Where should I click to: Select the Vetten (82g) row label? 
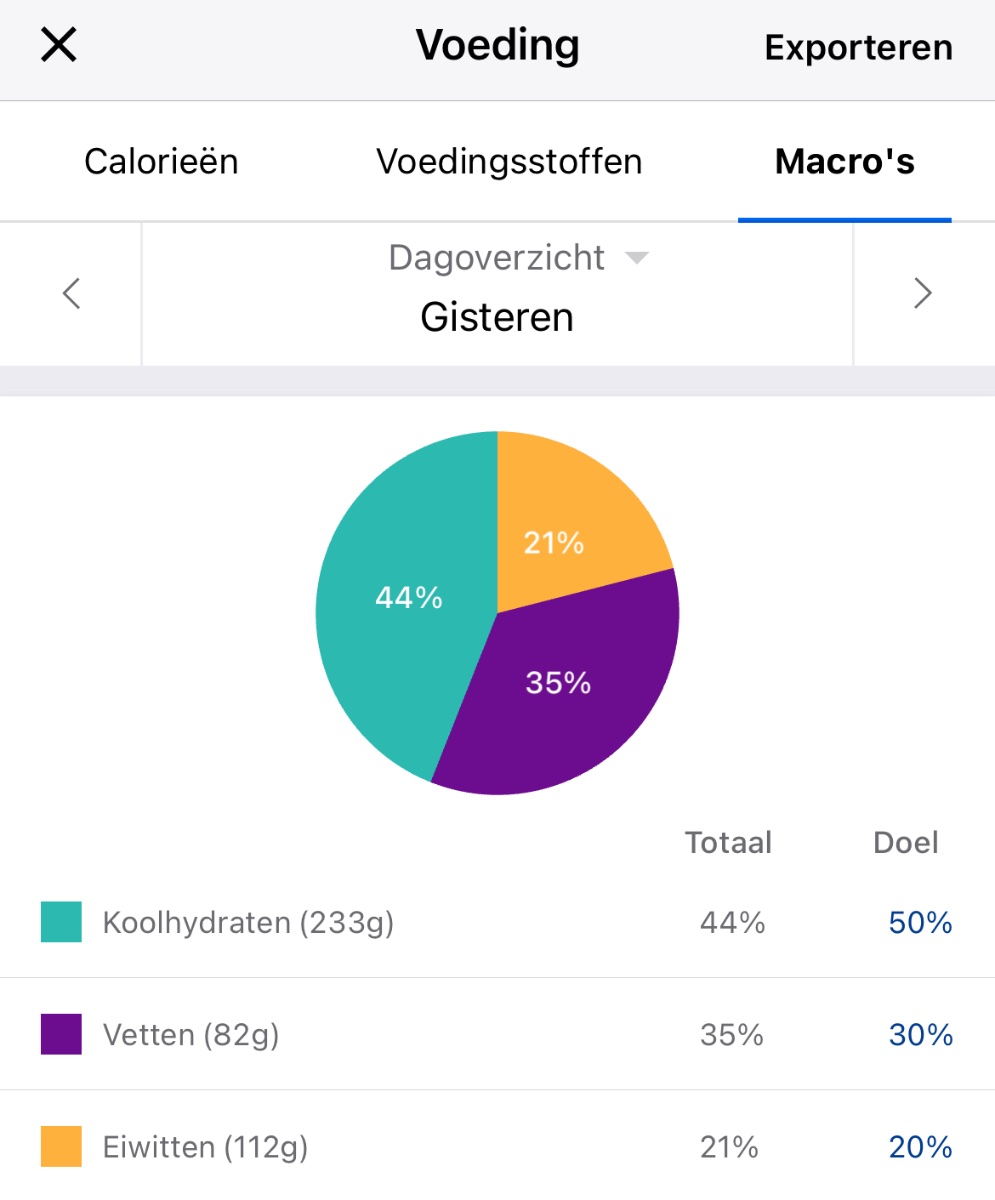(x=190, y=1035)
